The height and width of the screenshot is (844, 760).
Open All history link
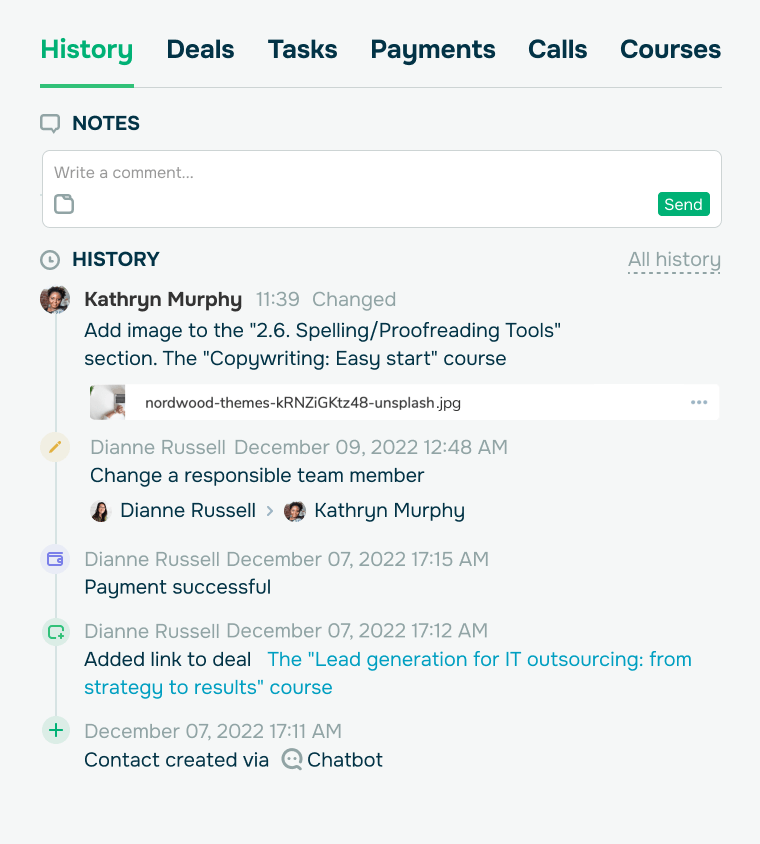674,260
